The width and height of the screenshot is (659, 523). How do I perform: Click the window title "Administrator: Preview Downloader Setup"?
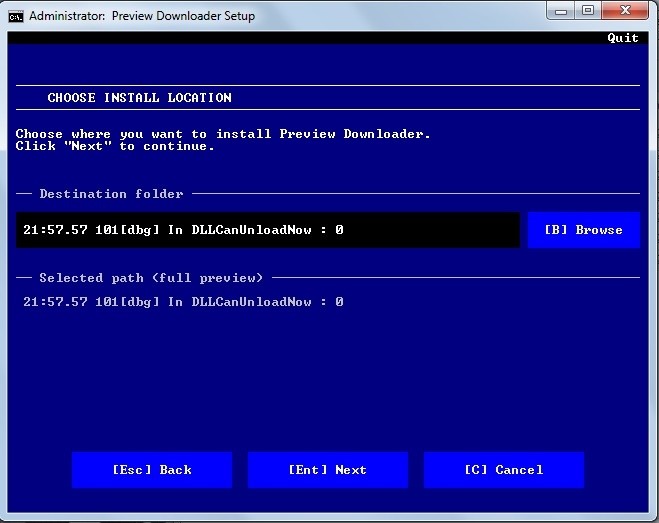click(x=142, y=16)
